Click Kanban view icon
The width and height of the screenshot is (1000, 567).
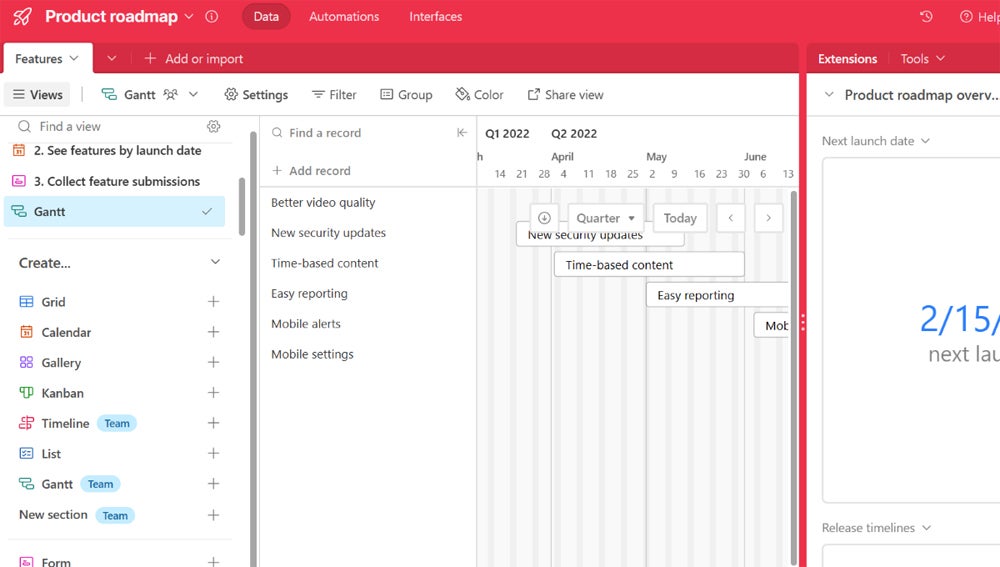(26, 393)
